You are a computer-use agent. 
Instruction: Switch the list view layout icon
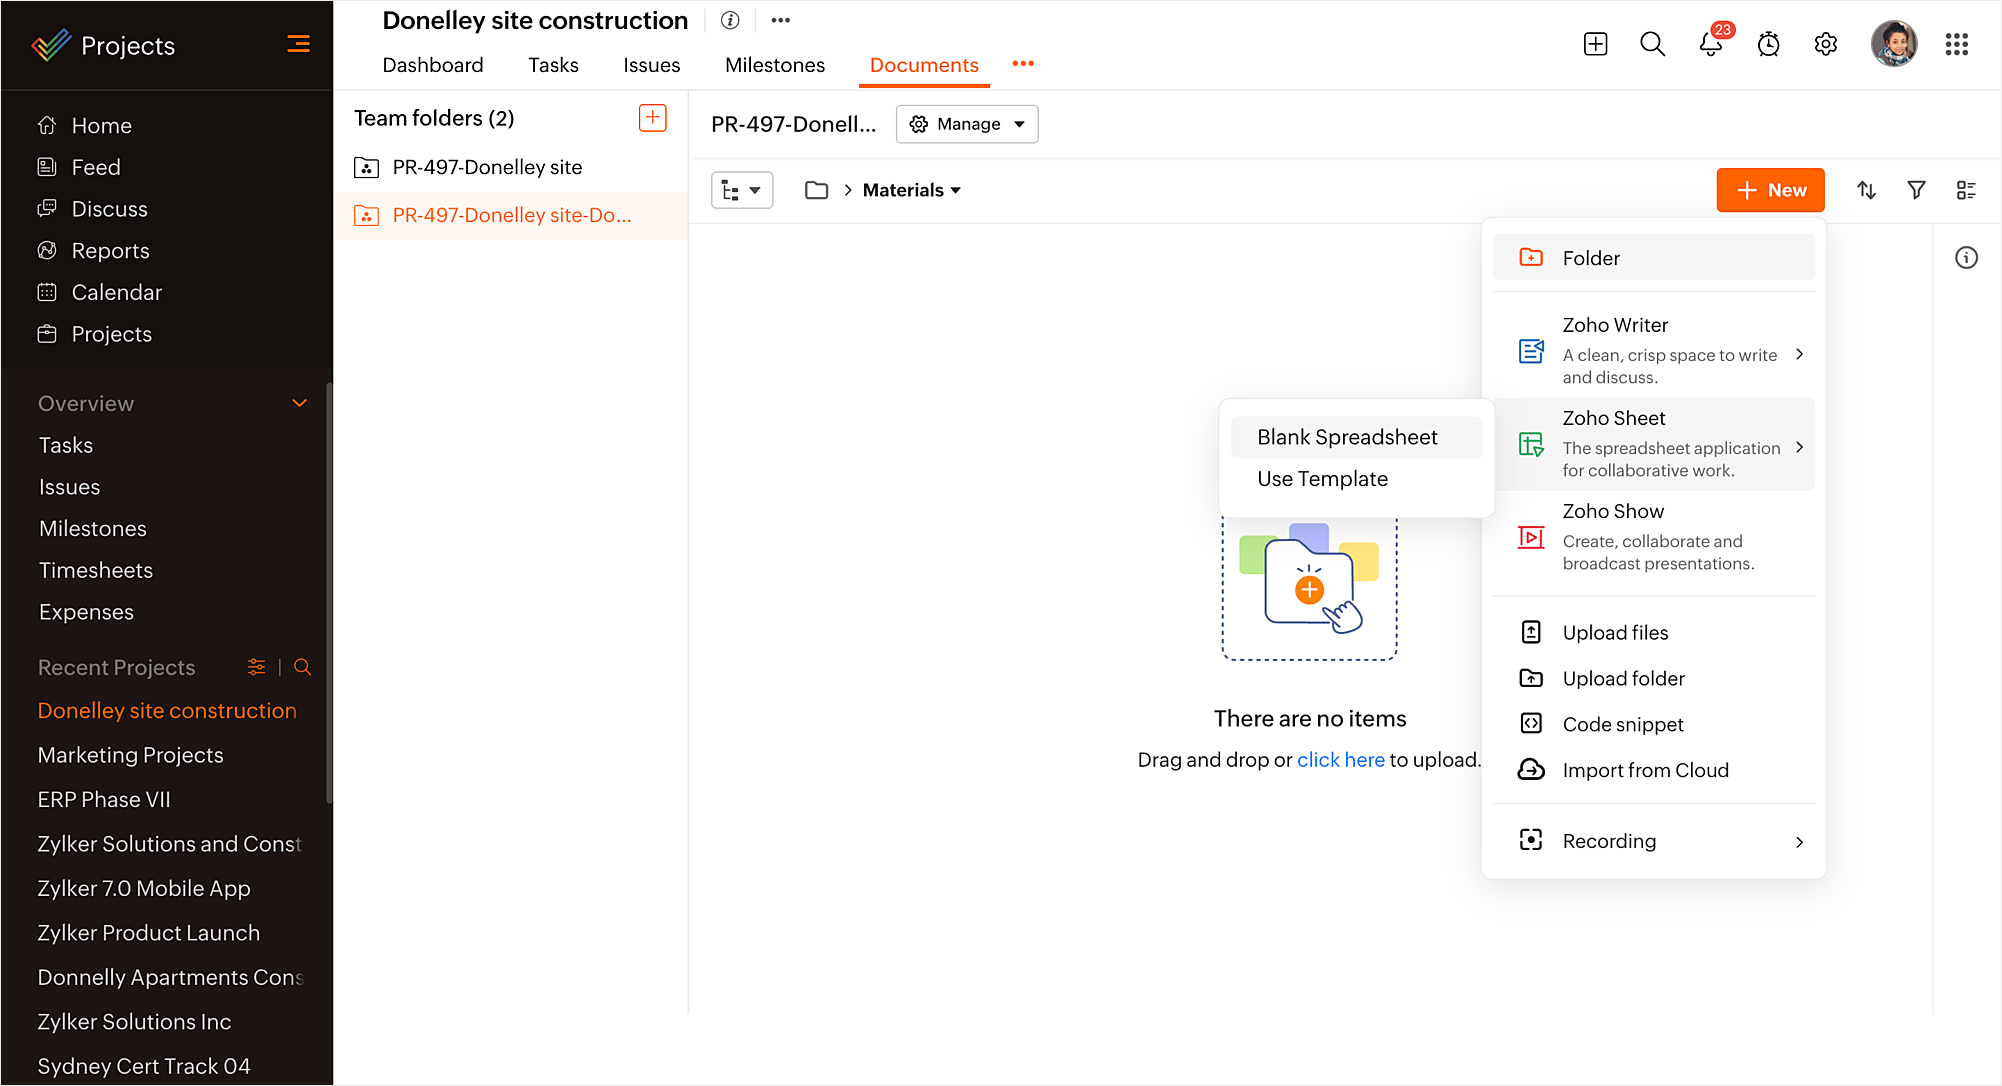(1966, 190)
